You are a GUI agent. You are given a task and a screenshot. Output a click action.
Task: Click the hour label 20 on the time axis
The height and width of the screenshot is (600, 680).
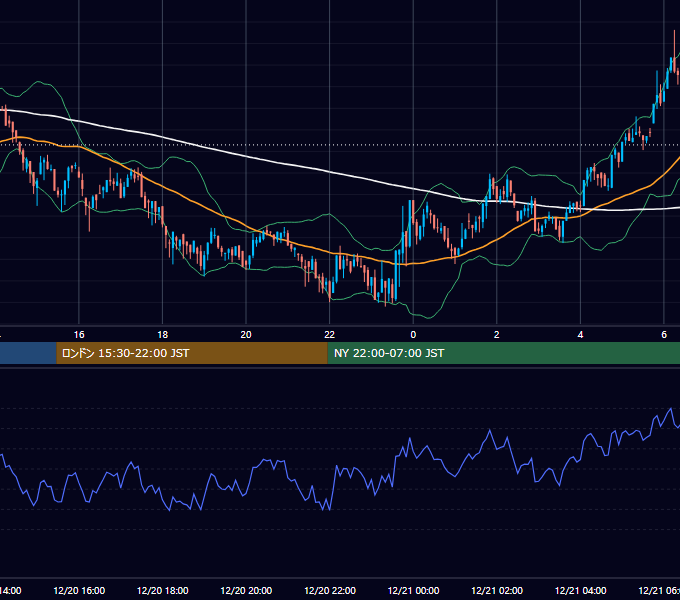coord(246,335)
